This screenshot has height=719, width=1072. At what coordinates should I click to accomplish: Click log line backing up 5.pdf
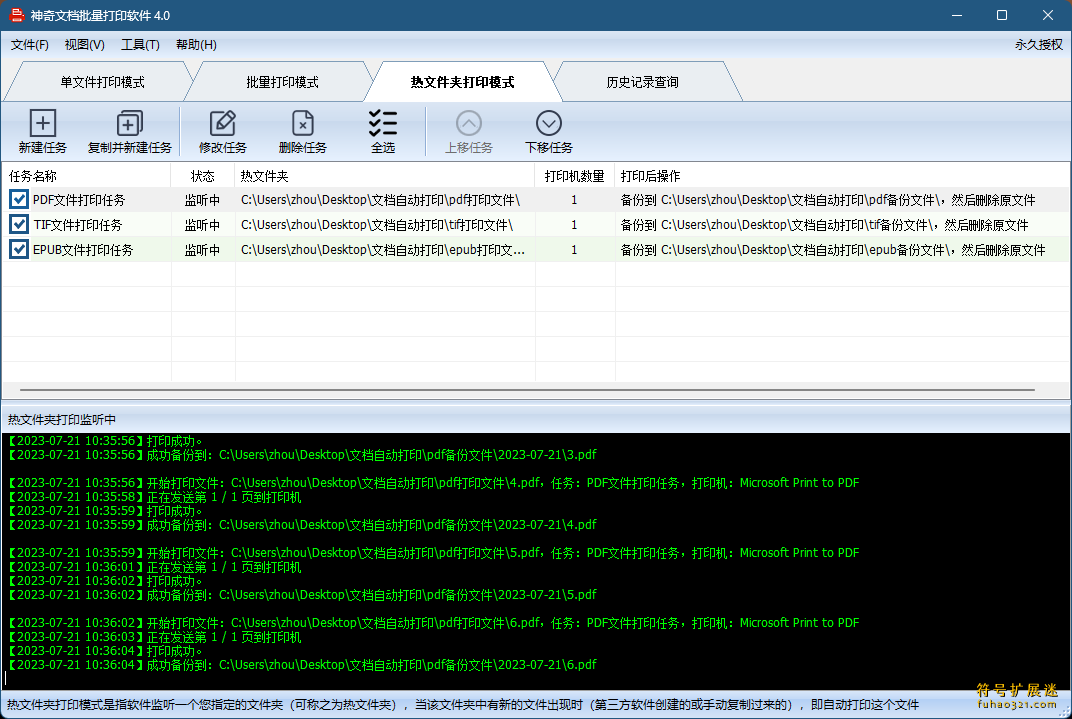coord(302,595)
